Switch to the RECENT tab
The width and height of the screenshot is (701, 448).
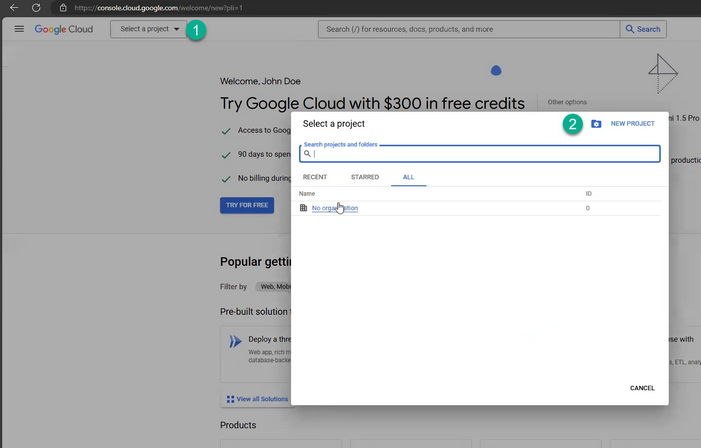pyautogui.click(x=315, y=177)
